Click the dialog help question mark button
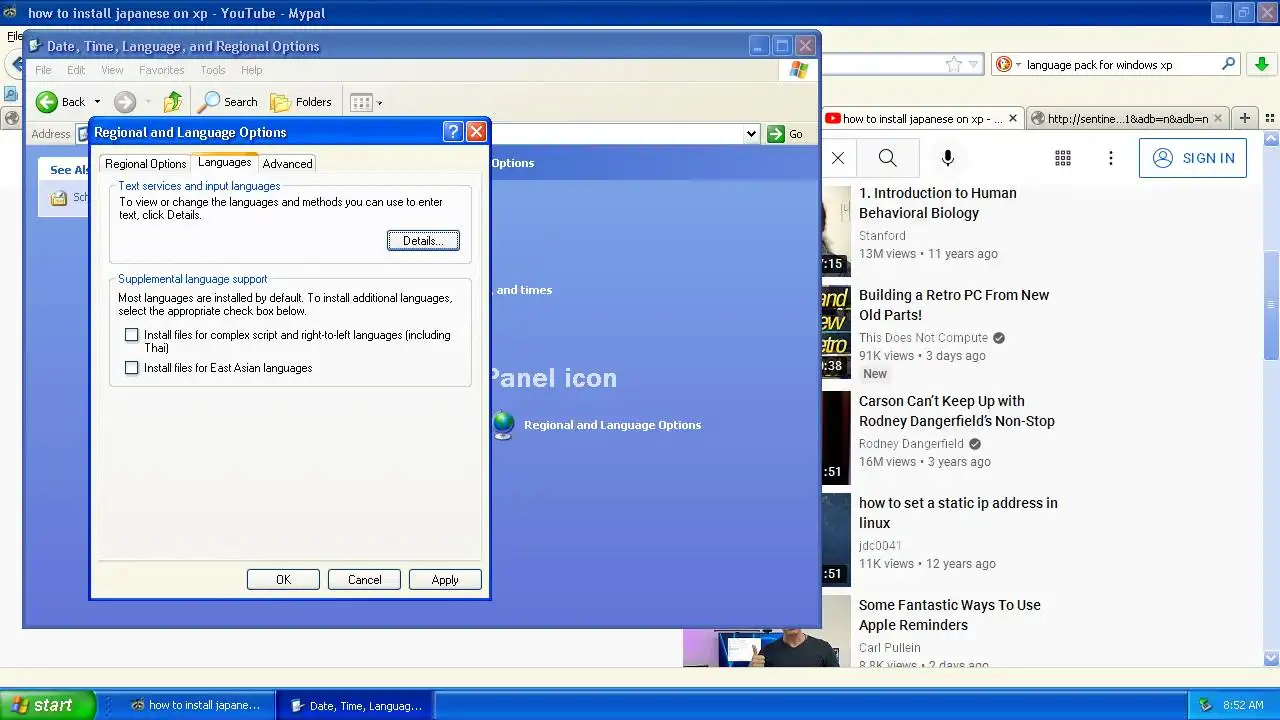1280x720 pixels. [x=452, y=132]
